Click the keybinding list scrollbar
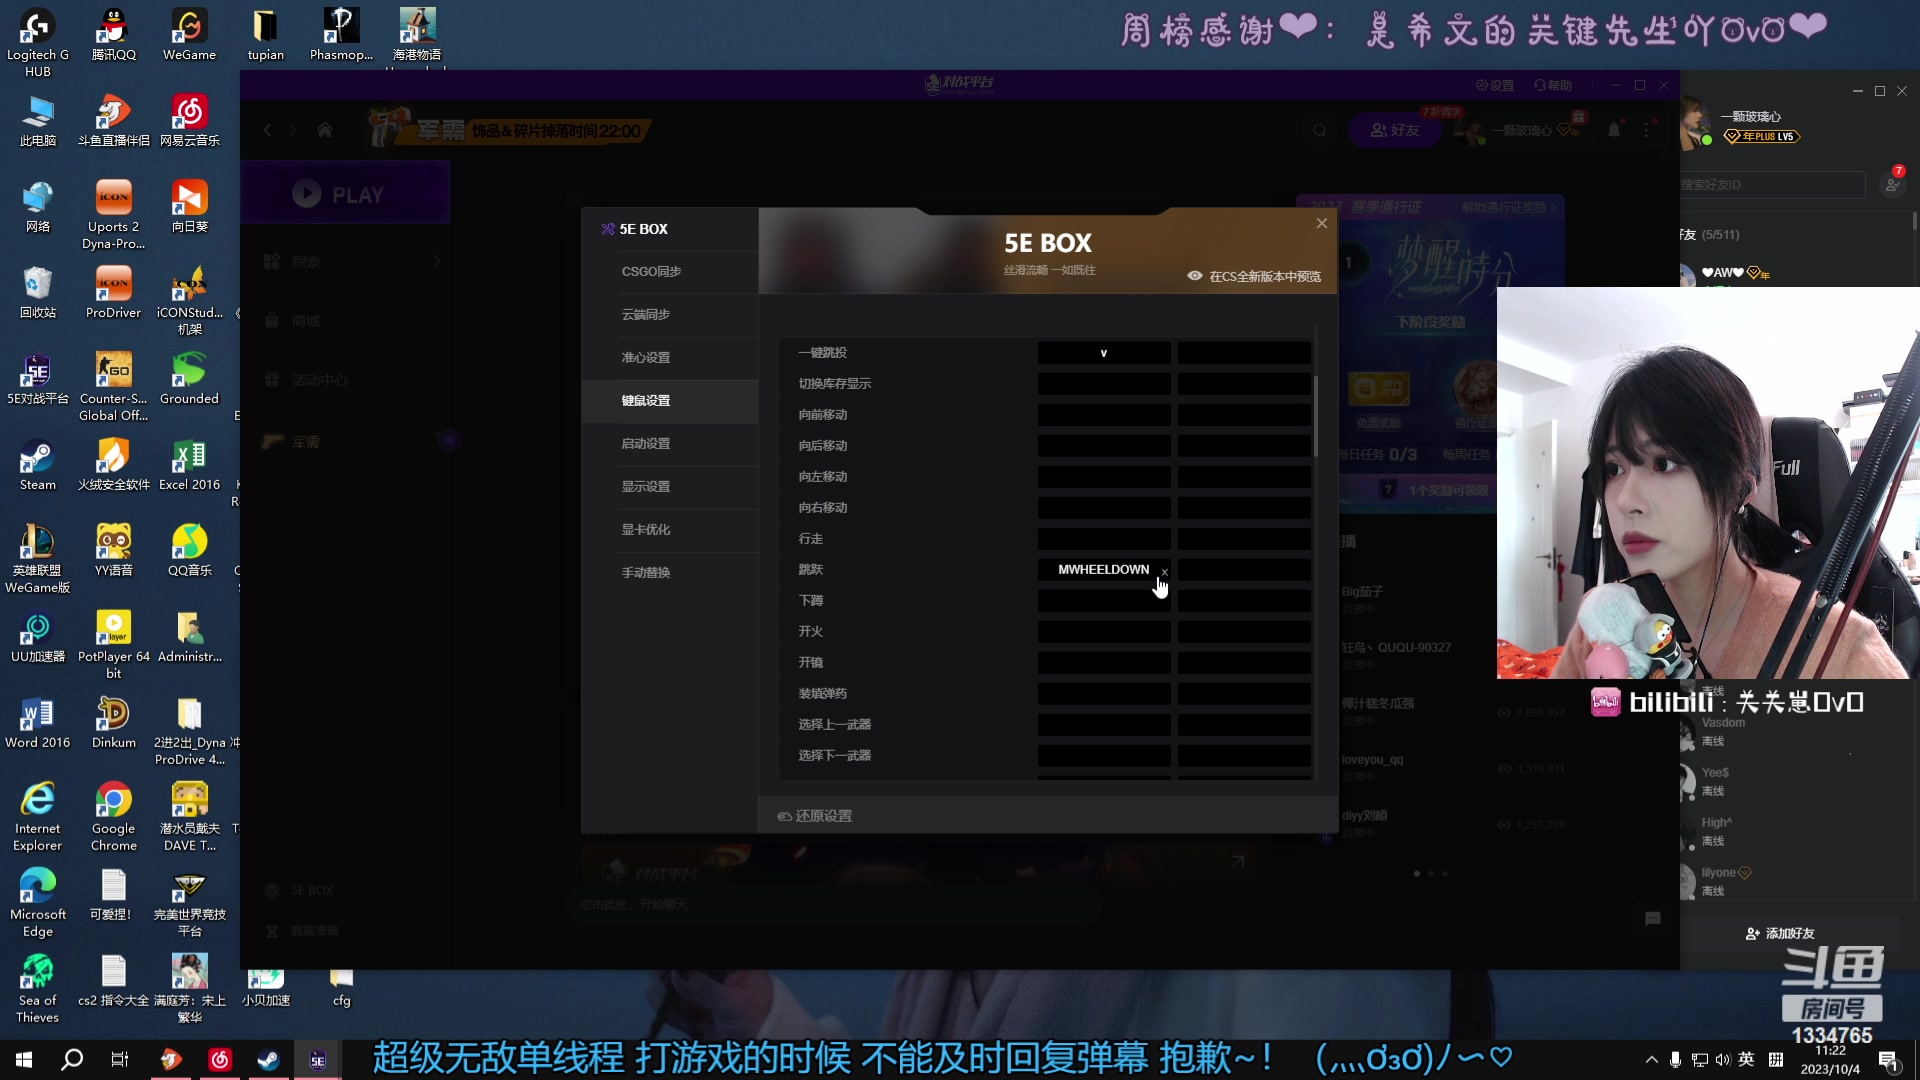Screen dimensions: 1920x1080 [1316, 416]
